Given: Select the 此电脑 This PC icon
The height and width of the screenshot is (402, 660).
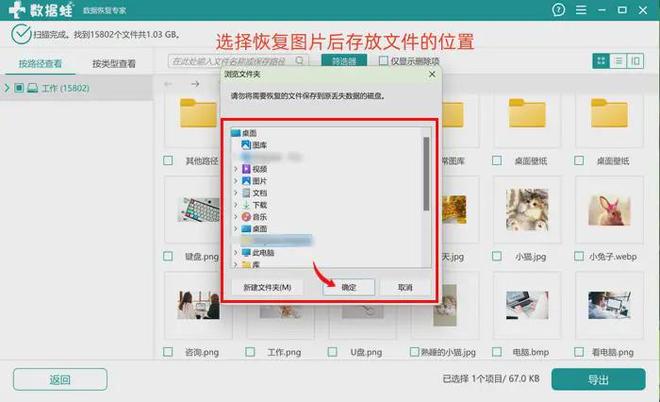Looking at the screenshot, I should pyautogui.click(x=246, y=253).
